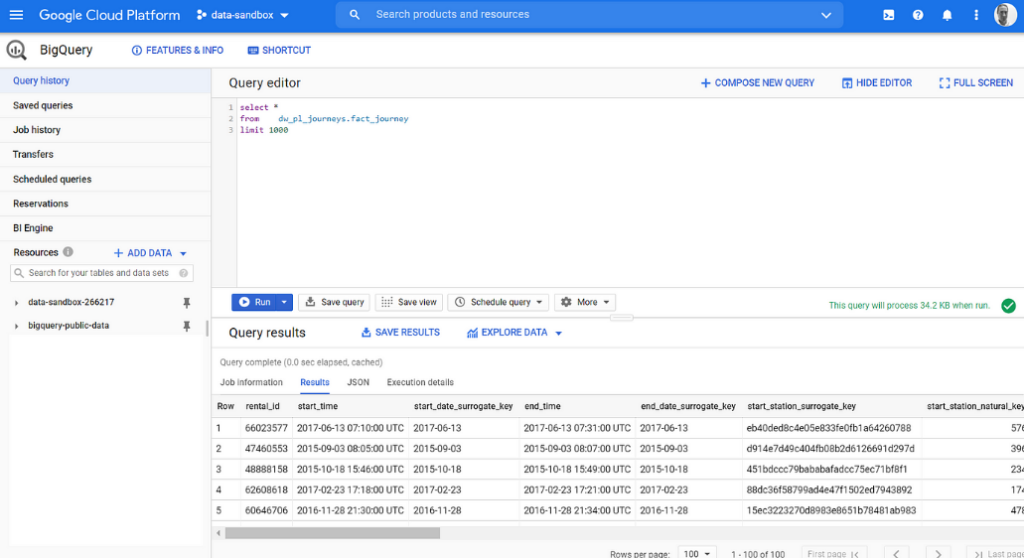
Task: Open notifications bell icon
Action: (x=946, y=15)
